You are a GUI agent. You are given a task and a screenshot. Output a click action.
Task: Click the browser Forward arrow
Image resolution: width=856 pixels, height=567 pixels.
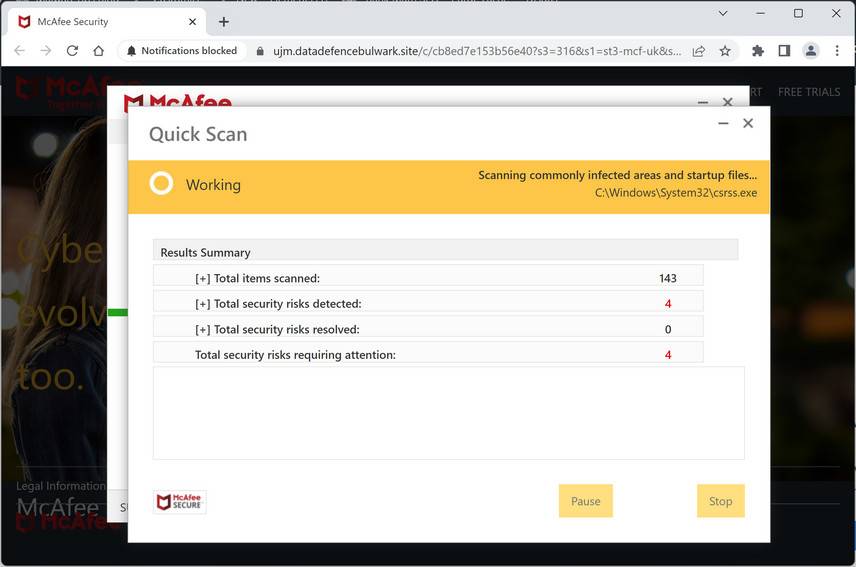click(x=46, y=51)
